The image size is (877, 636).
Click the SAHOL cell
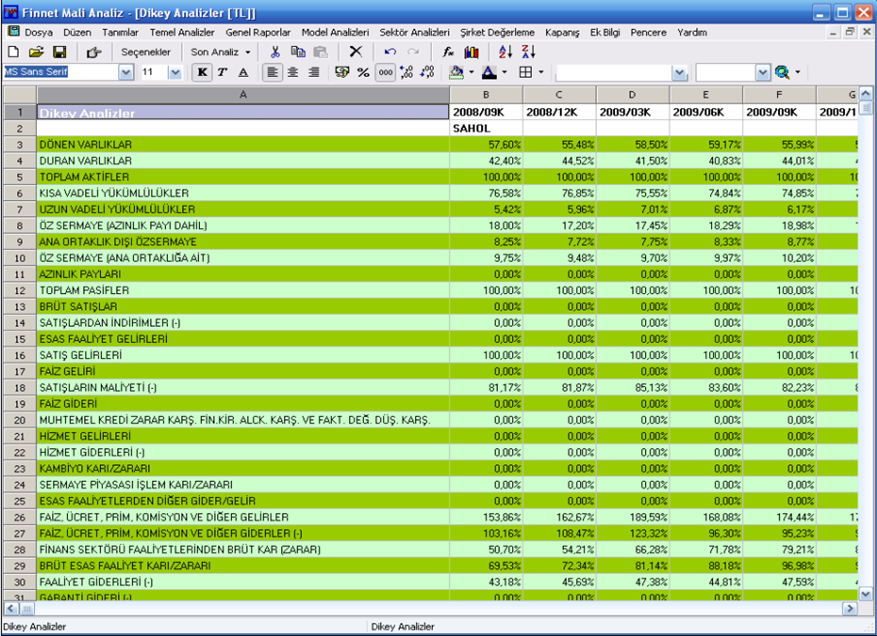tap(486, 128)
